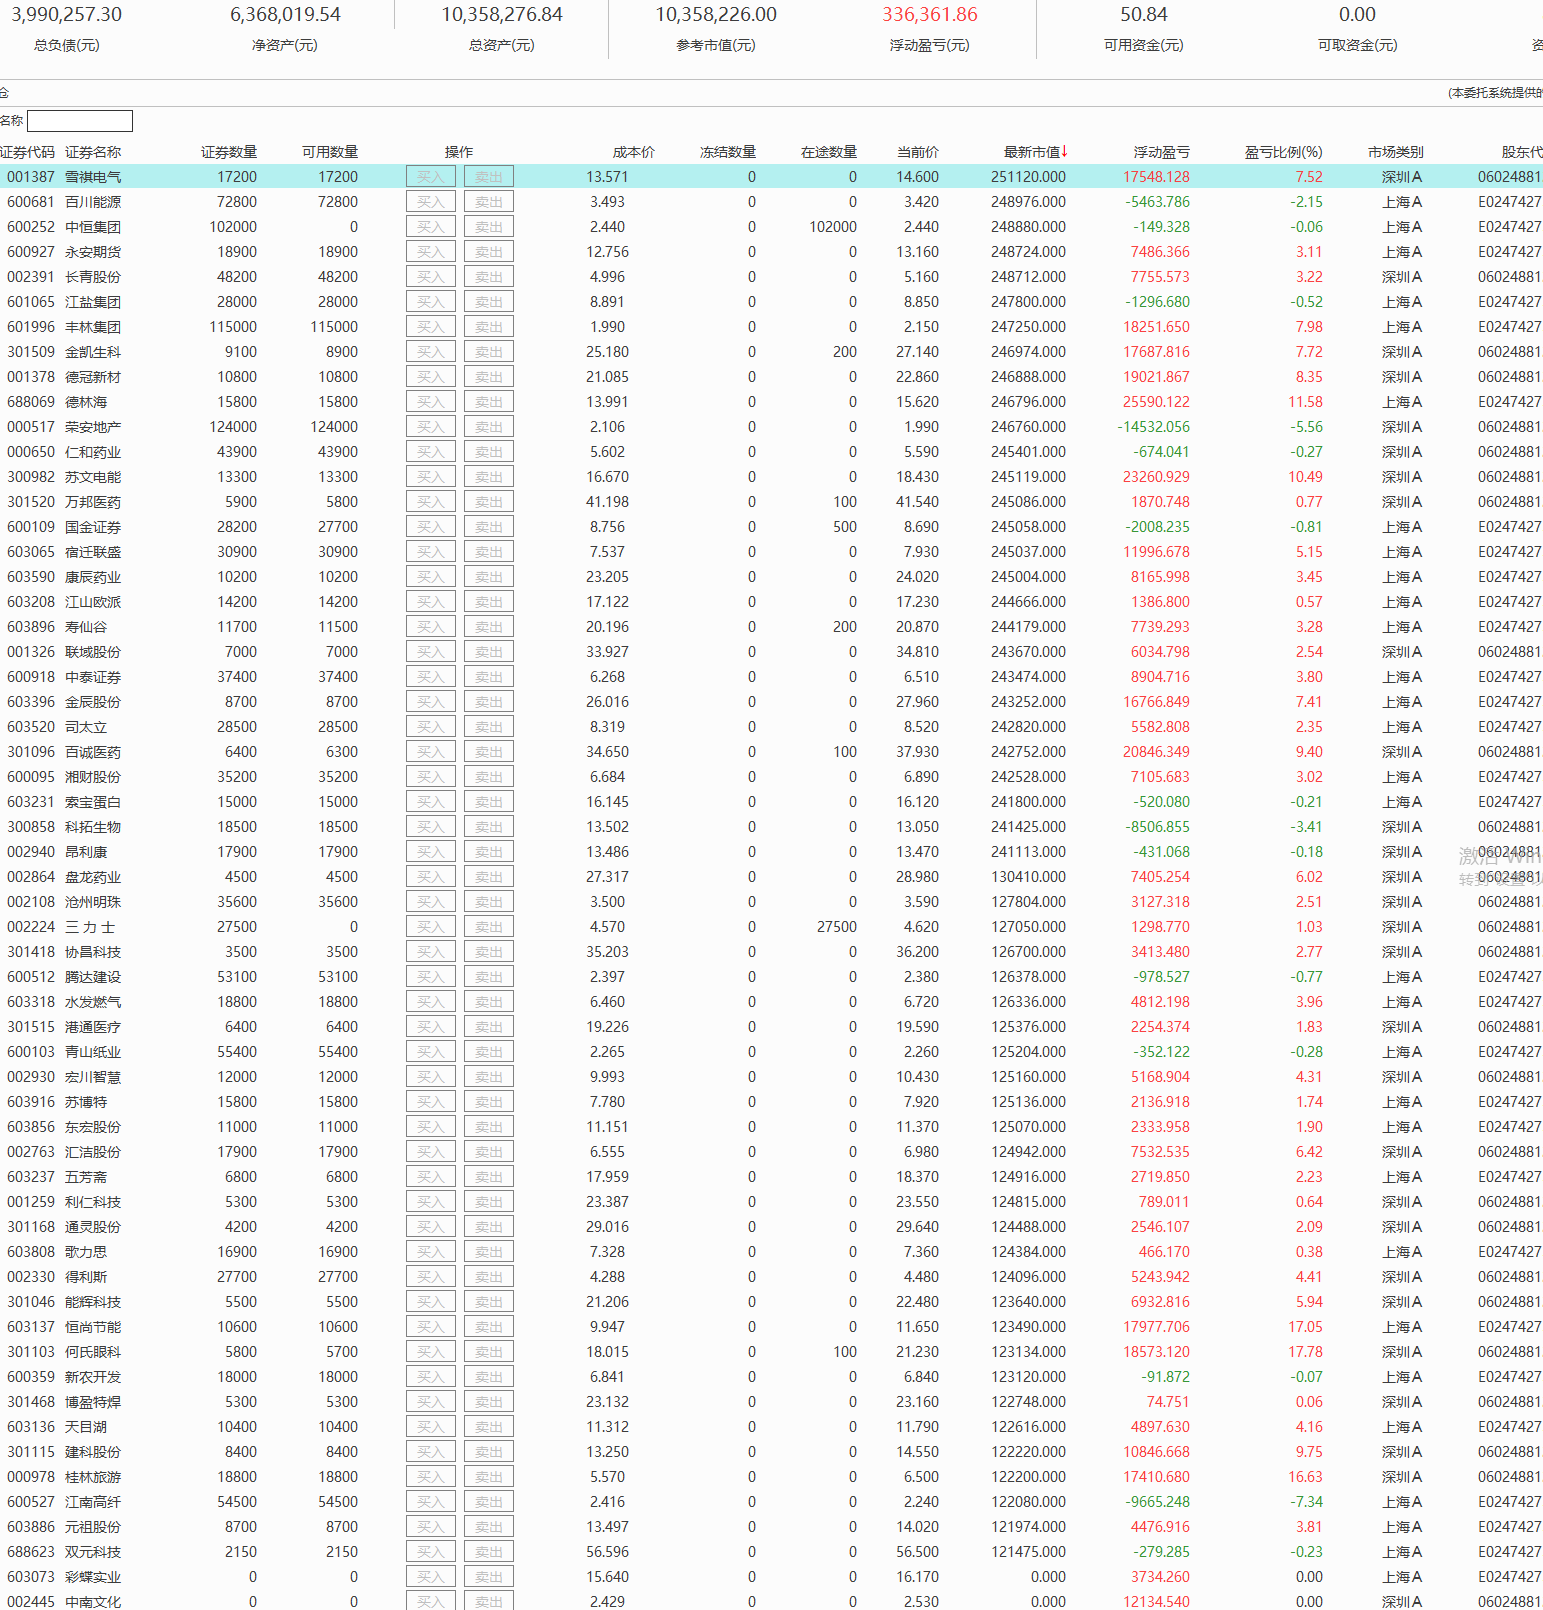Sort by the 证券名称 column header
1543x1610 pixels.
coord(93,152)
